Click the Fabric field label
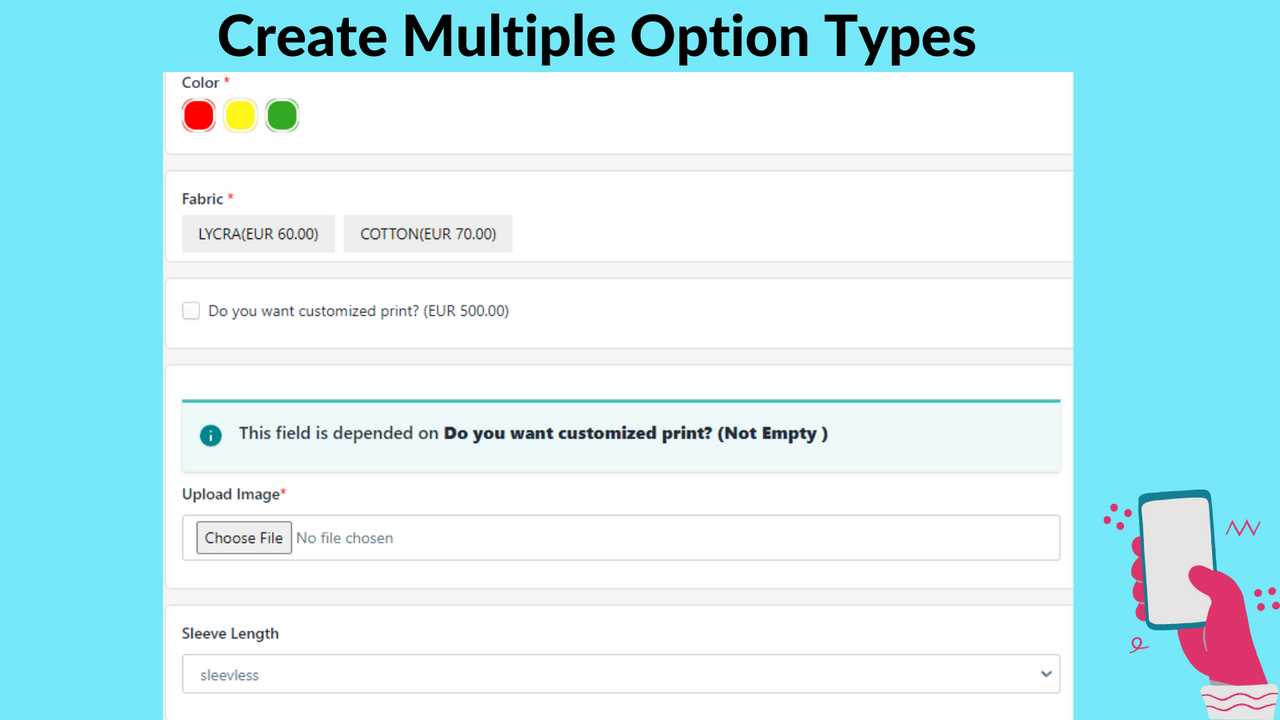The height and width of the screenshot is (720, 1280). coord(202,199)
